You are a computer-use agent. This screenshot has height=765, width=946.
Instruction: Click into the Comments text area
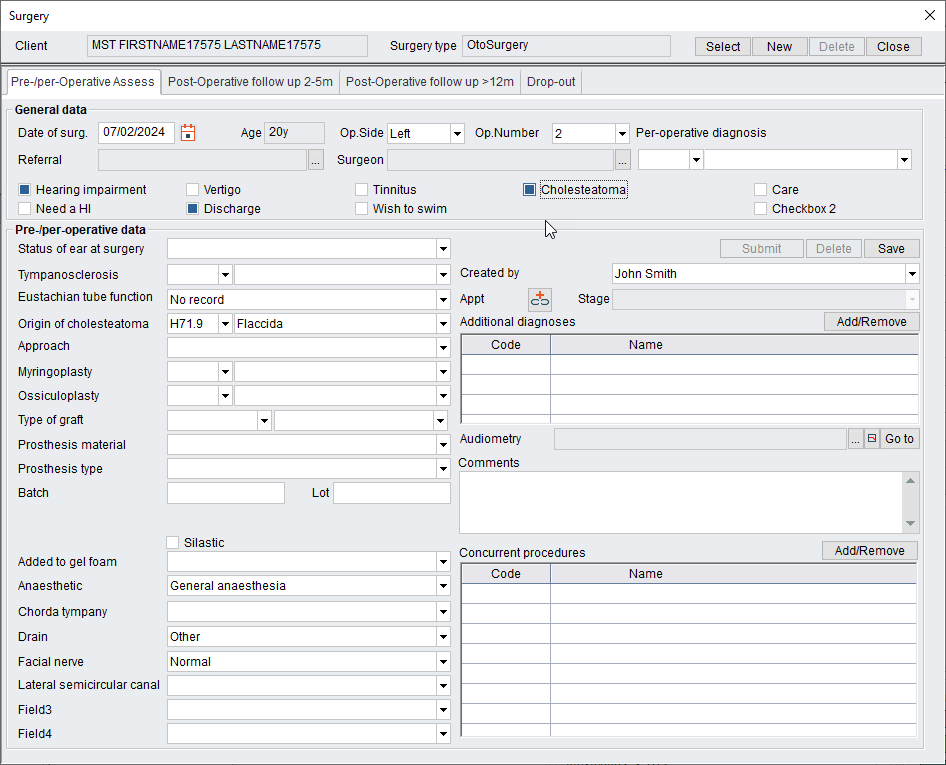681,503
